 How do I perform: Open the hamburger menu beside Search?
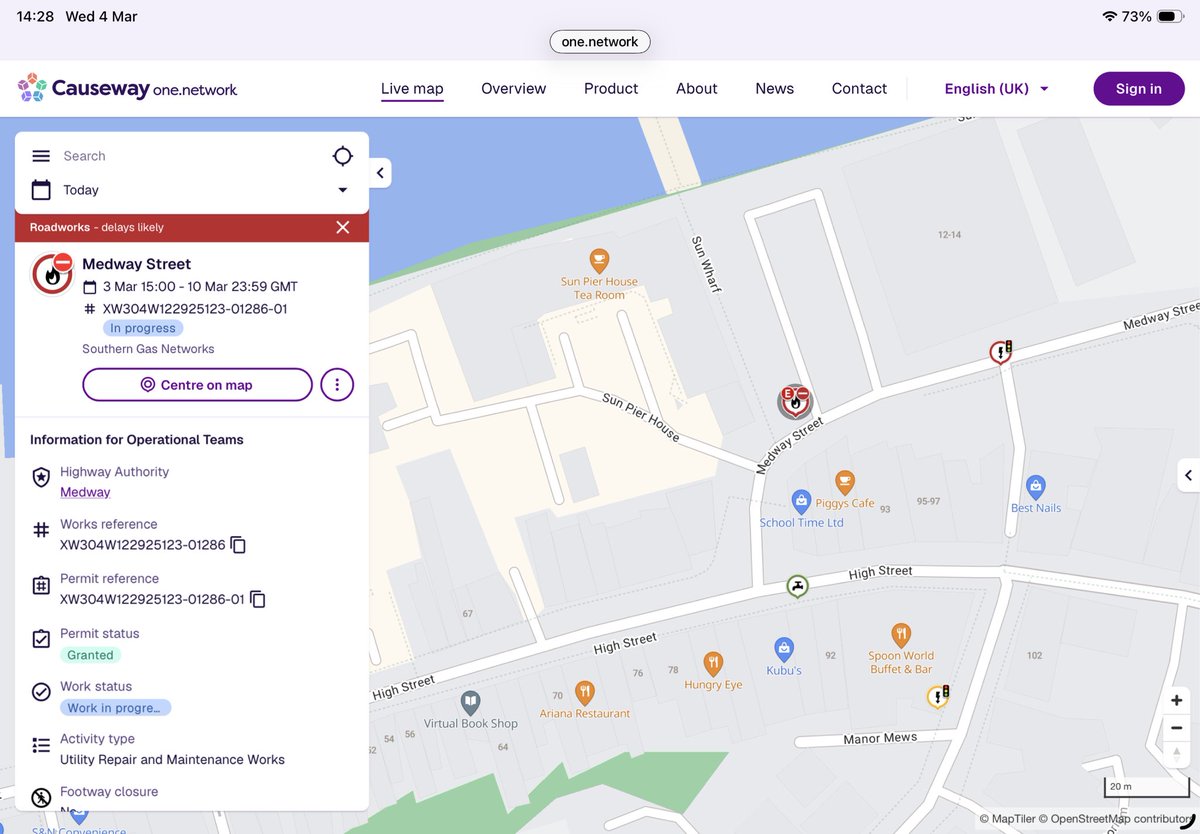pyautogui.click(x=41, y=156)
